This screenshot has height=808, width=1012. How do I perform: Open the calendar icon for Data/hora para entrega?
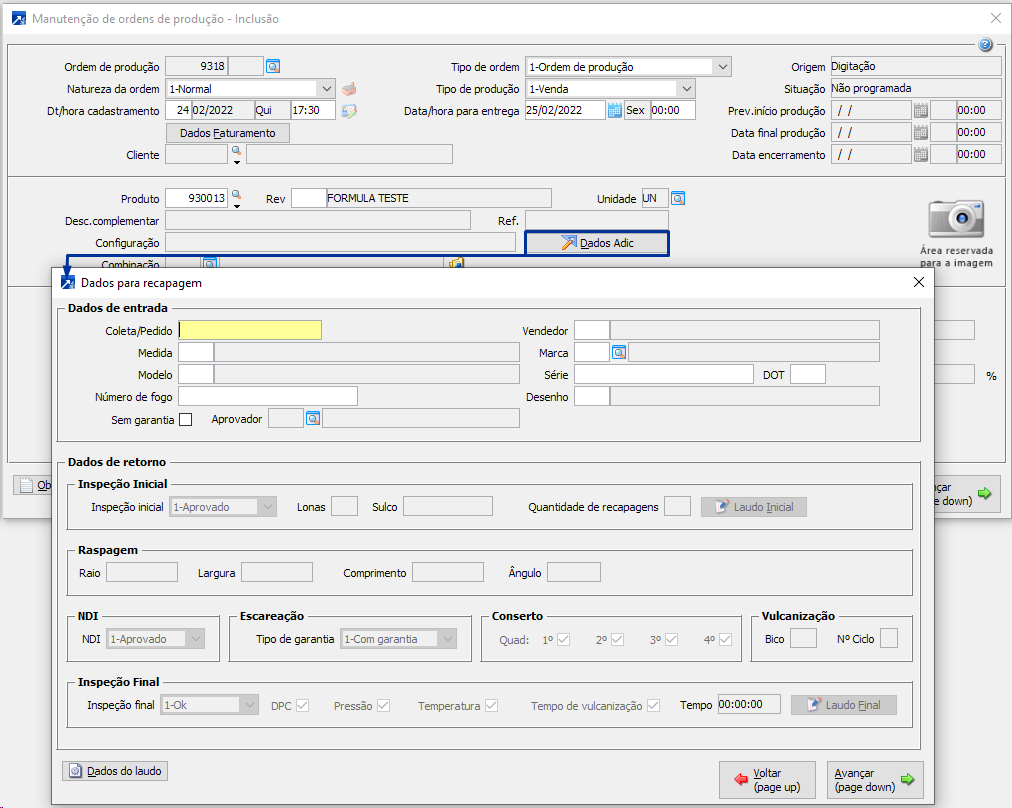[x=615, y=111]
